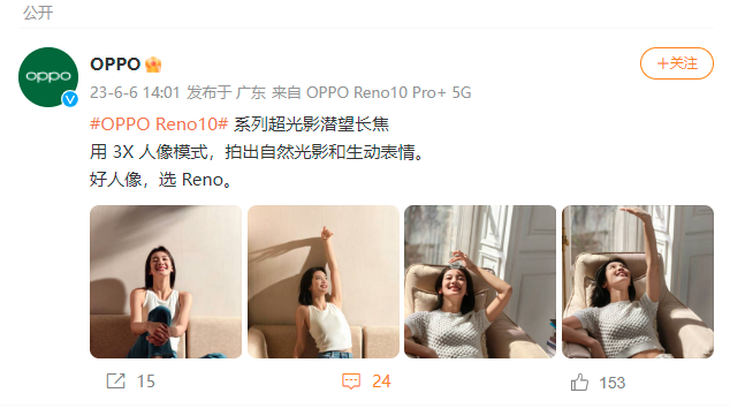
Task: Open the OPPO username link
Action: point(115,64)
